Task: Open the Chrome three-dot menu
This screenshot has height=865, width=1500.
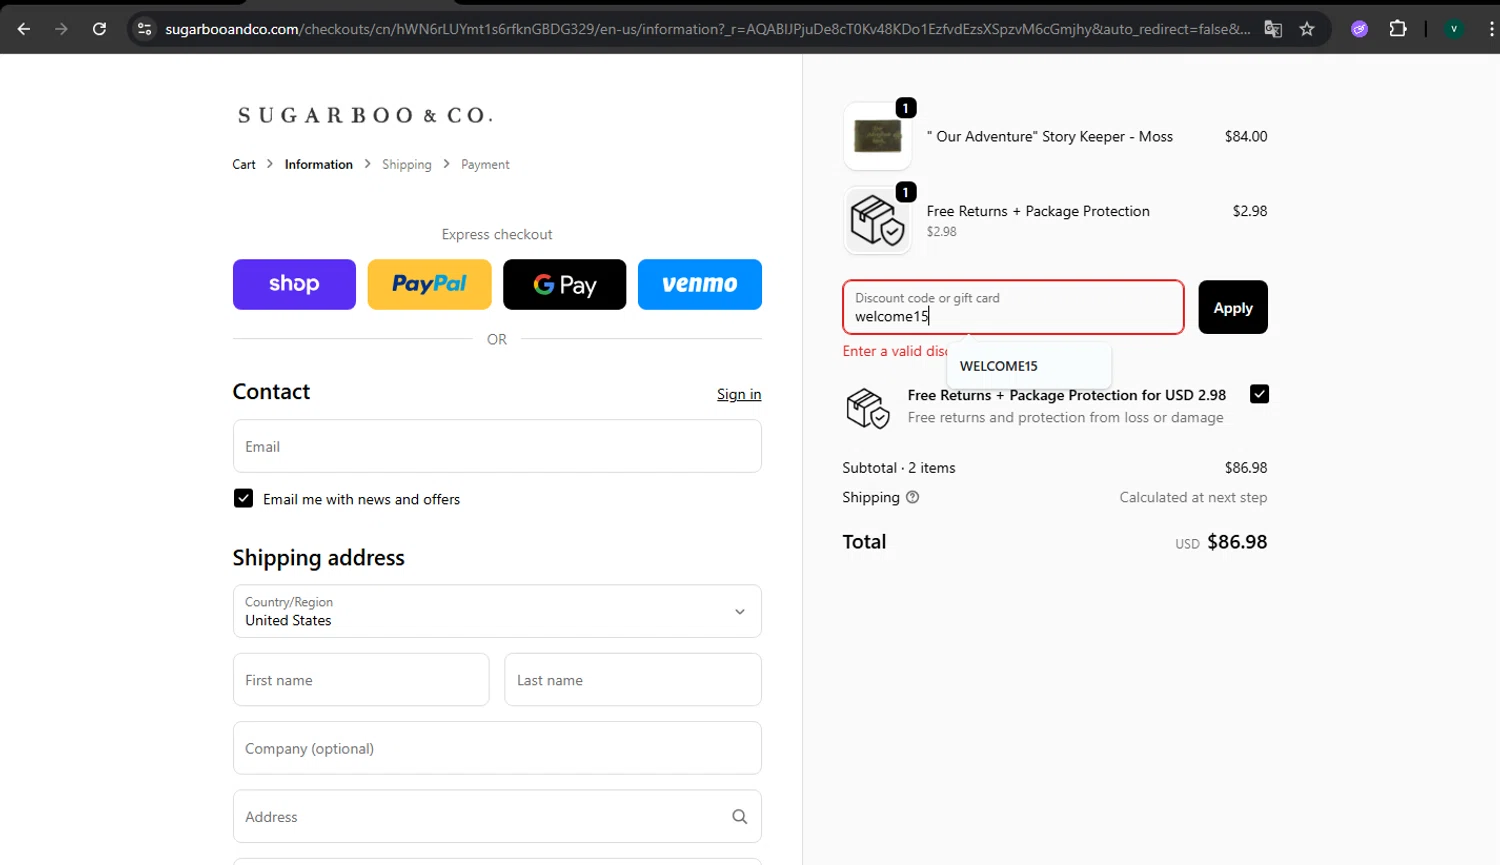Action: click(x=1491, y=29)
